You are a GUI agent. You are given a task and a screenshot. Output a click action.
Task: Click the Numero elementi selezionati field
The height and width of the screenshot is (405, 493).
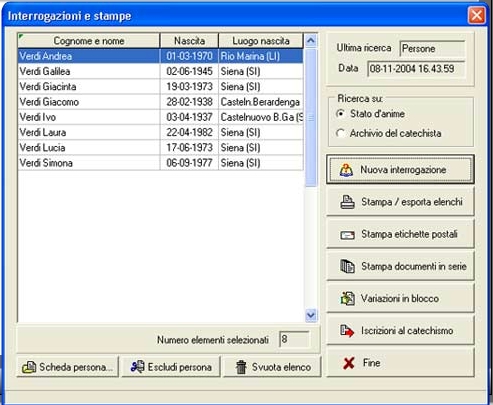294,339
